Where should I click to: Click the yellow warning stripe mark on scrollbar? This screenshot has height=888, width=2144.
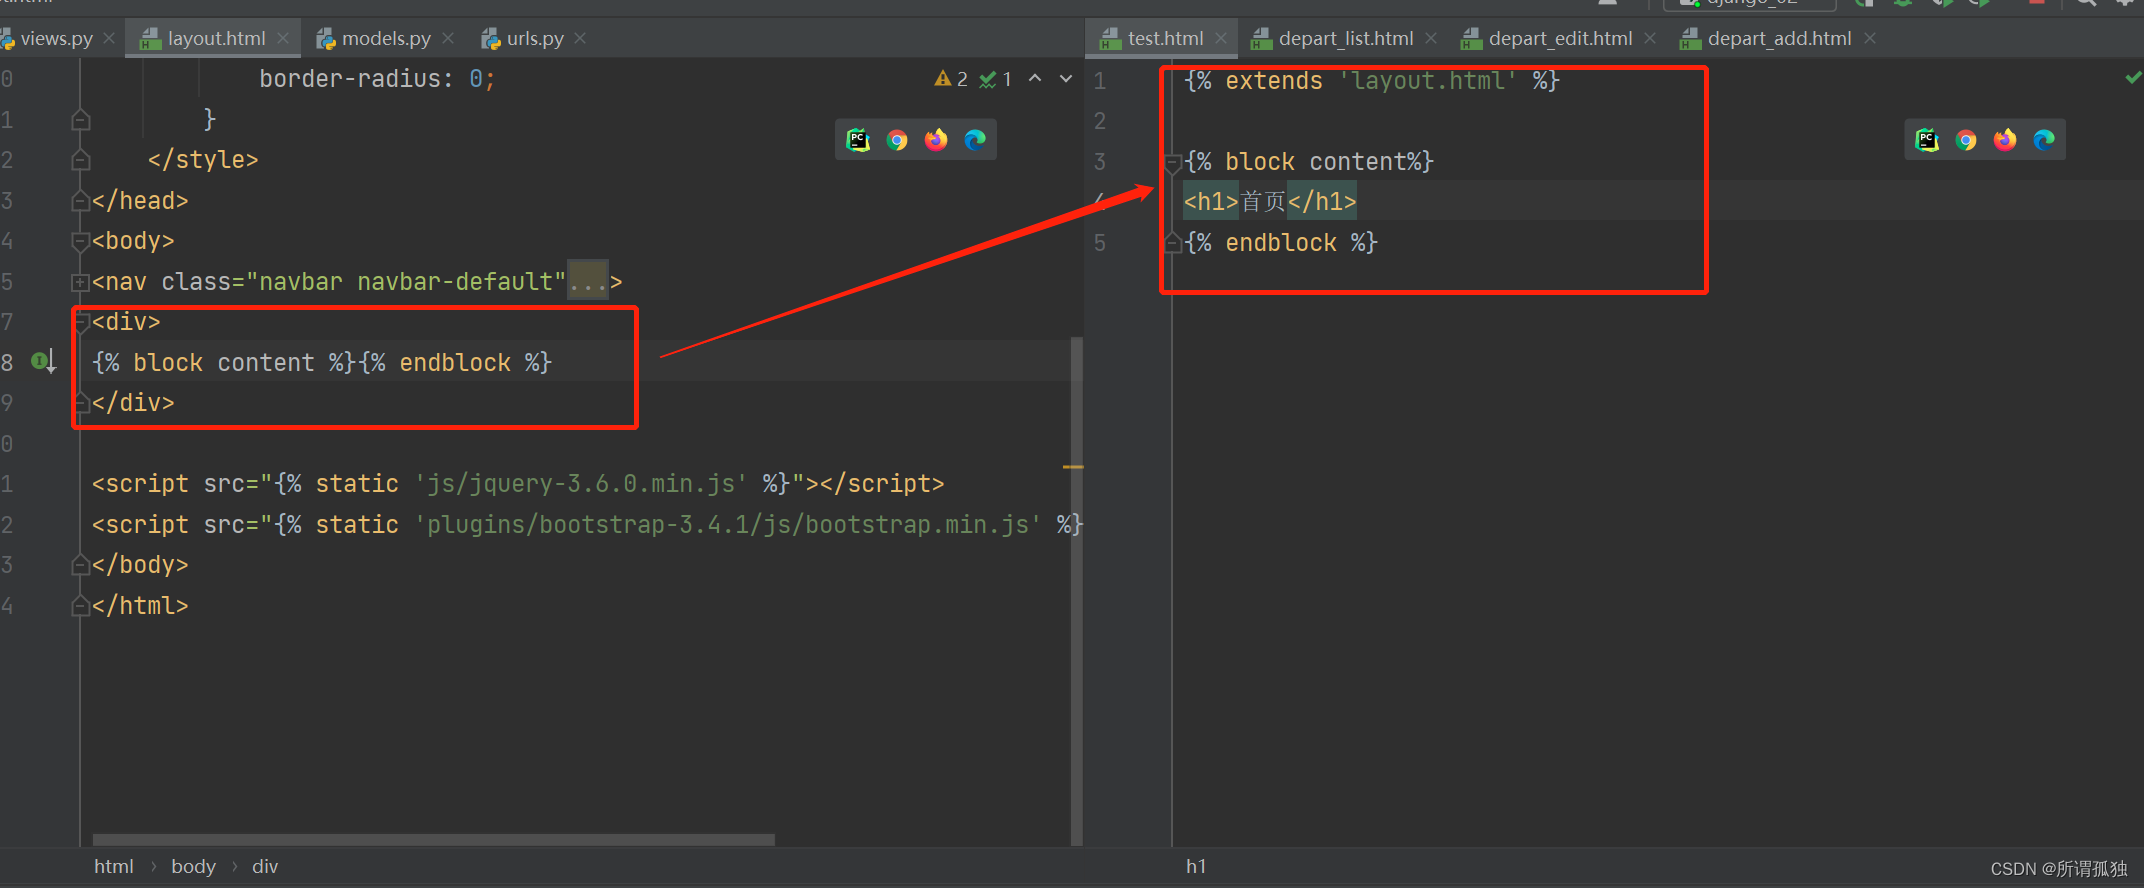1073,467
